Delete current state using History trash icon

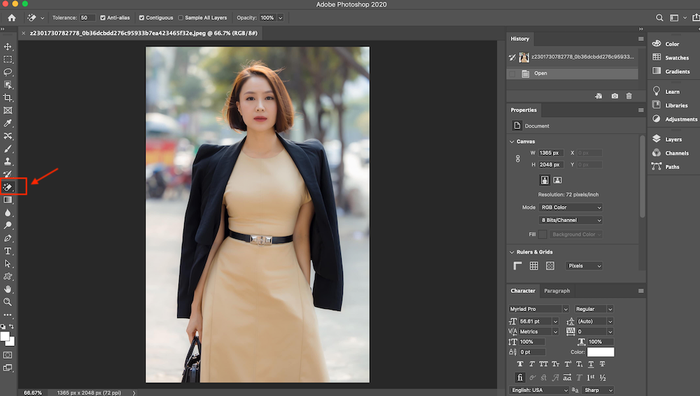tap(629, 96)
